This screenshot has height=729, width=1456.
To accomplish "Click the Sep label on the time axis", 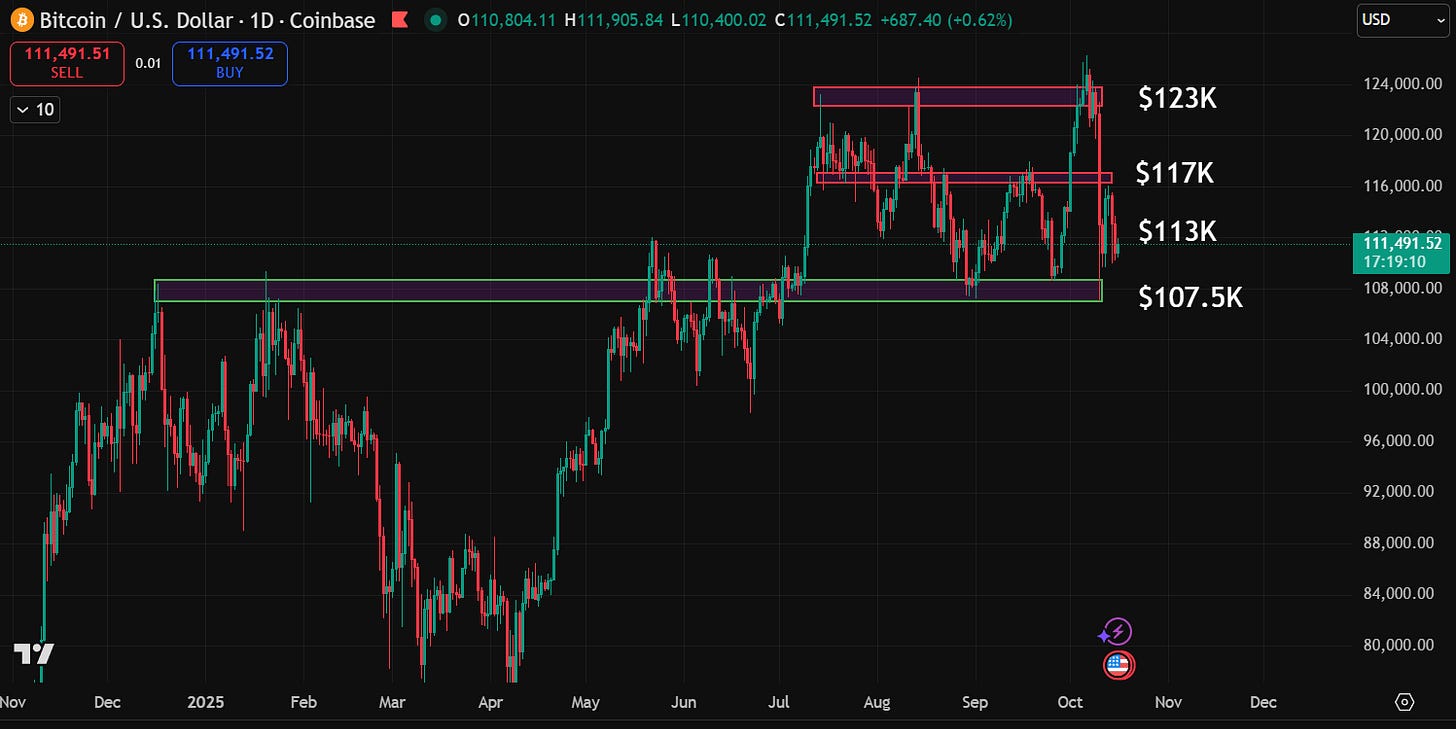I will 975,702.
